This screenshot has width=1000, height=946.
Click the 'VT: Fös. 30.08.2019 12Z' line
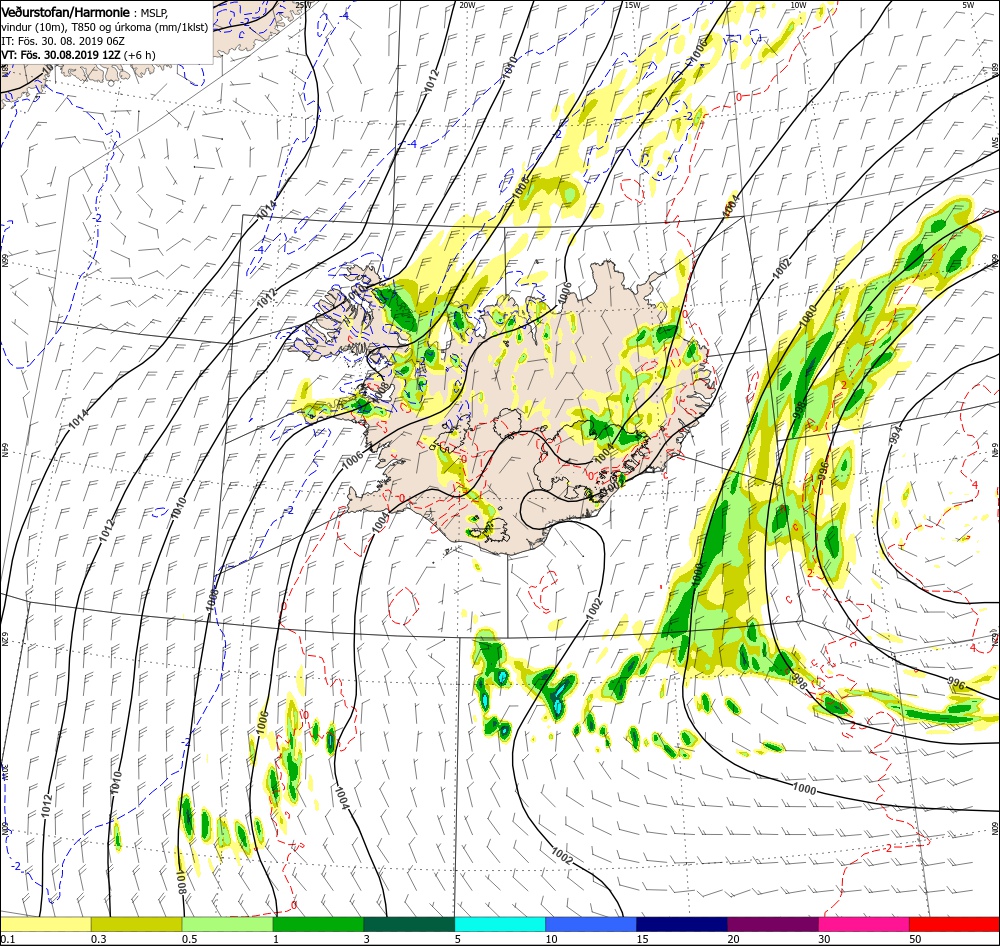[61, 55]
